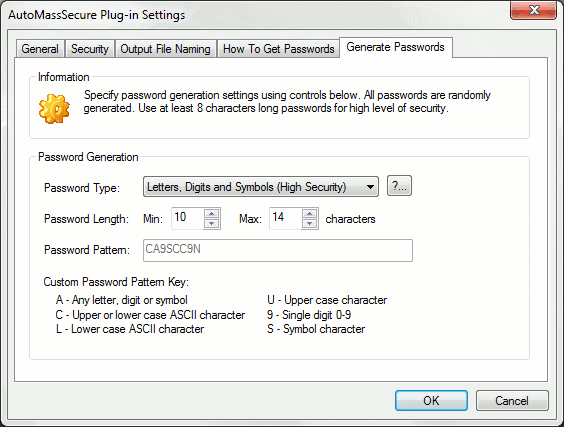564x427 pixels.
Task: Click '9 - Single digit 0-9' text
Action: click(309, 315)
